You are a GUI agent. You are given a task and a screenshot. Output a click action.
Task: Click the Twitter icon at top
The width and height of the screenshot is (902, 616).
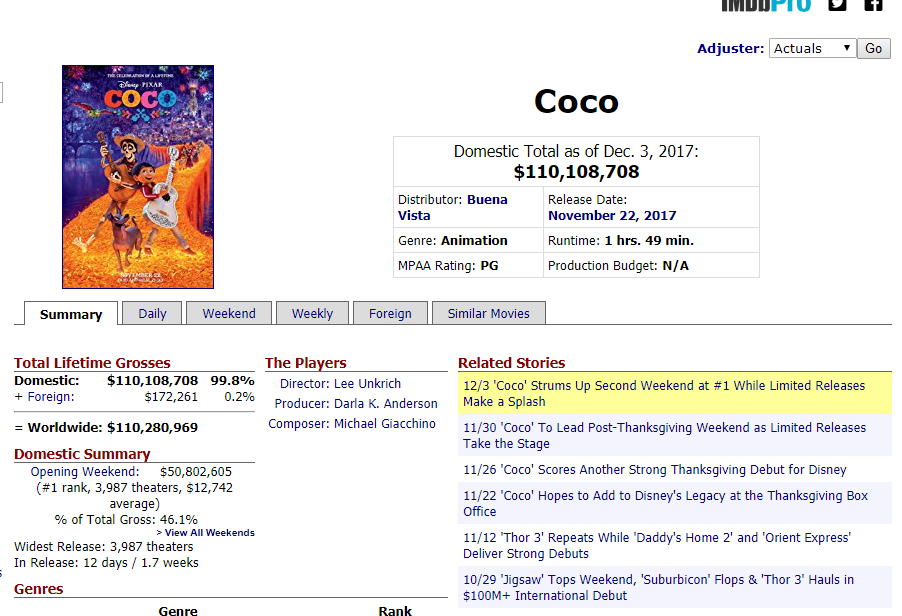coord(838,4)
